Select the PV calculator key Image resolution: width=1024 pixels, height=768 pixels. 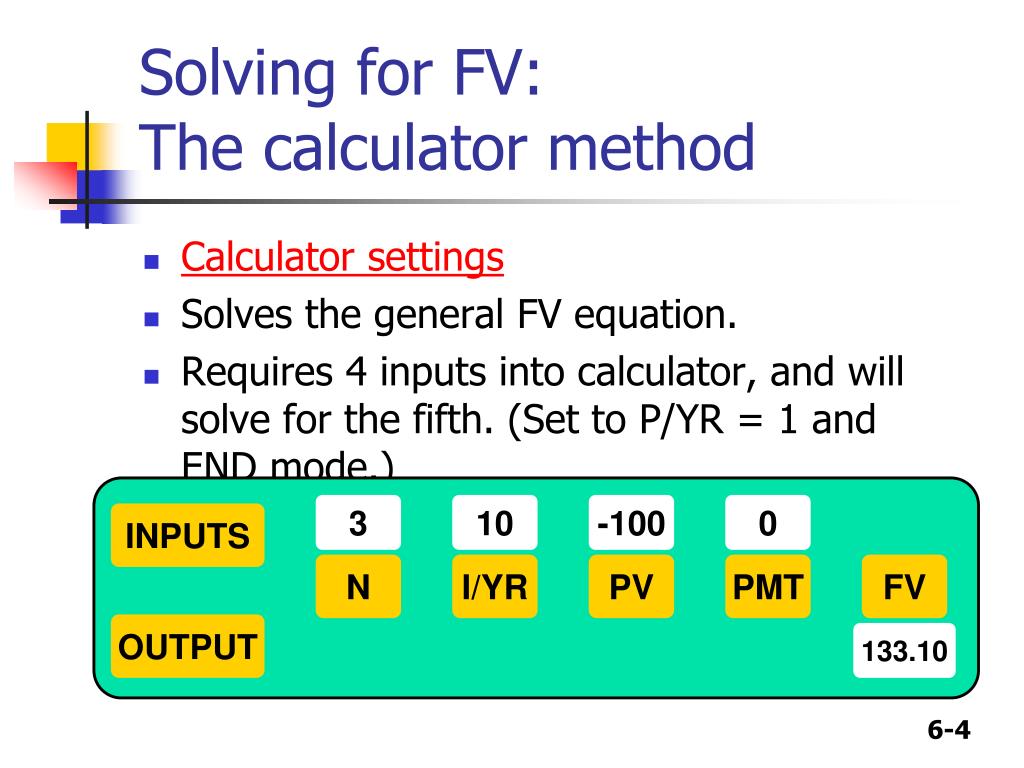coord(631,586)
